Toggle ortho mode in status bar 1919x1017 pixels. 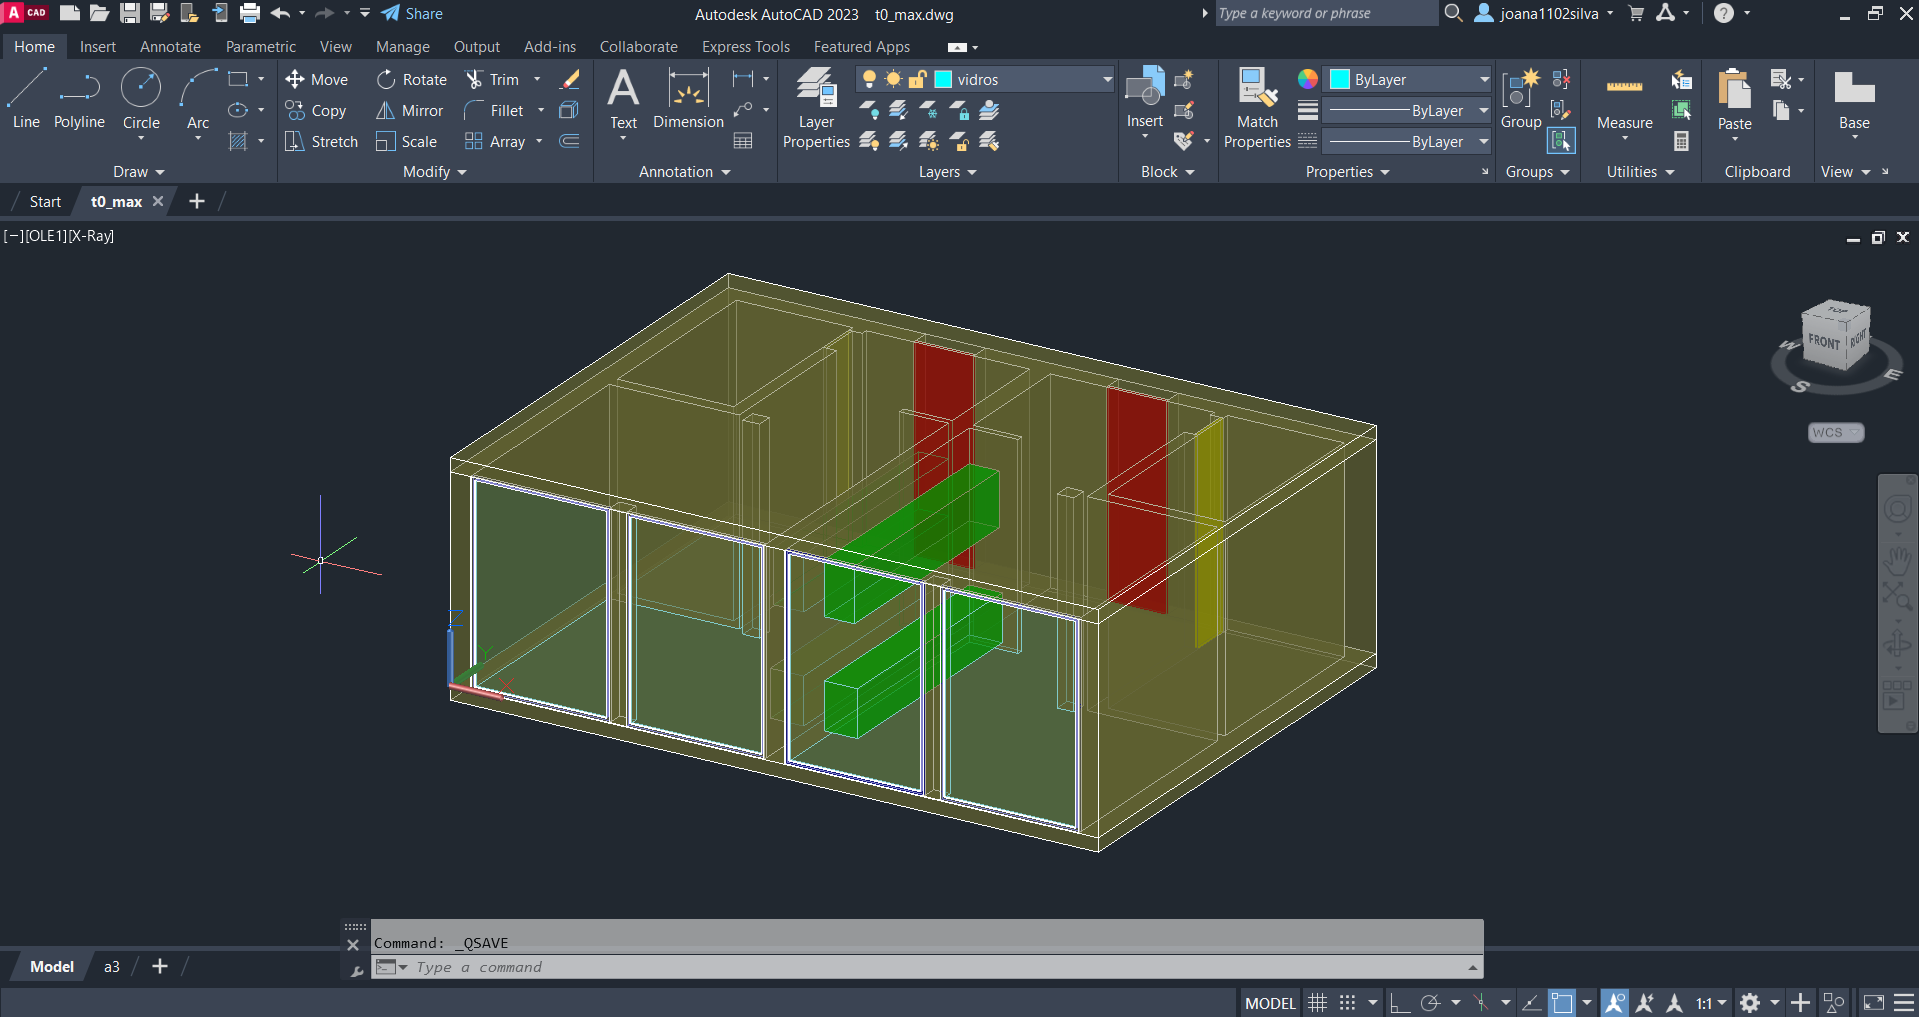point(1399,1003)
